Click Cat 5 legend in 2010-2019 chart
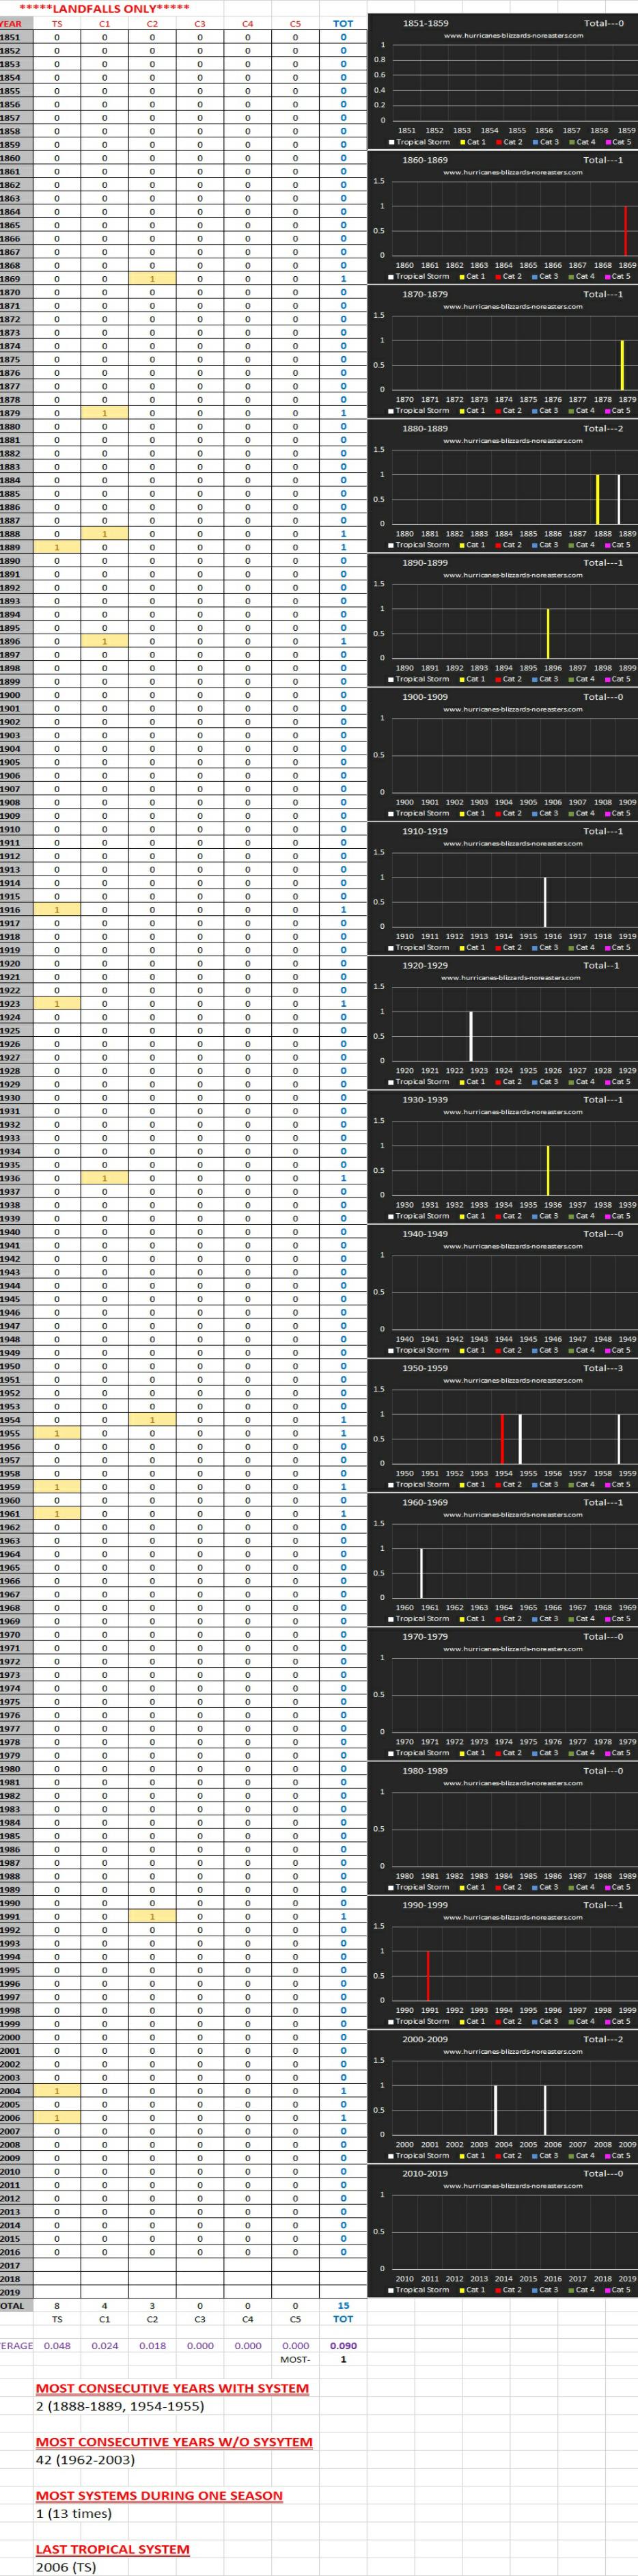 (617, 2289)
